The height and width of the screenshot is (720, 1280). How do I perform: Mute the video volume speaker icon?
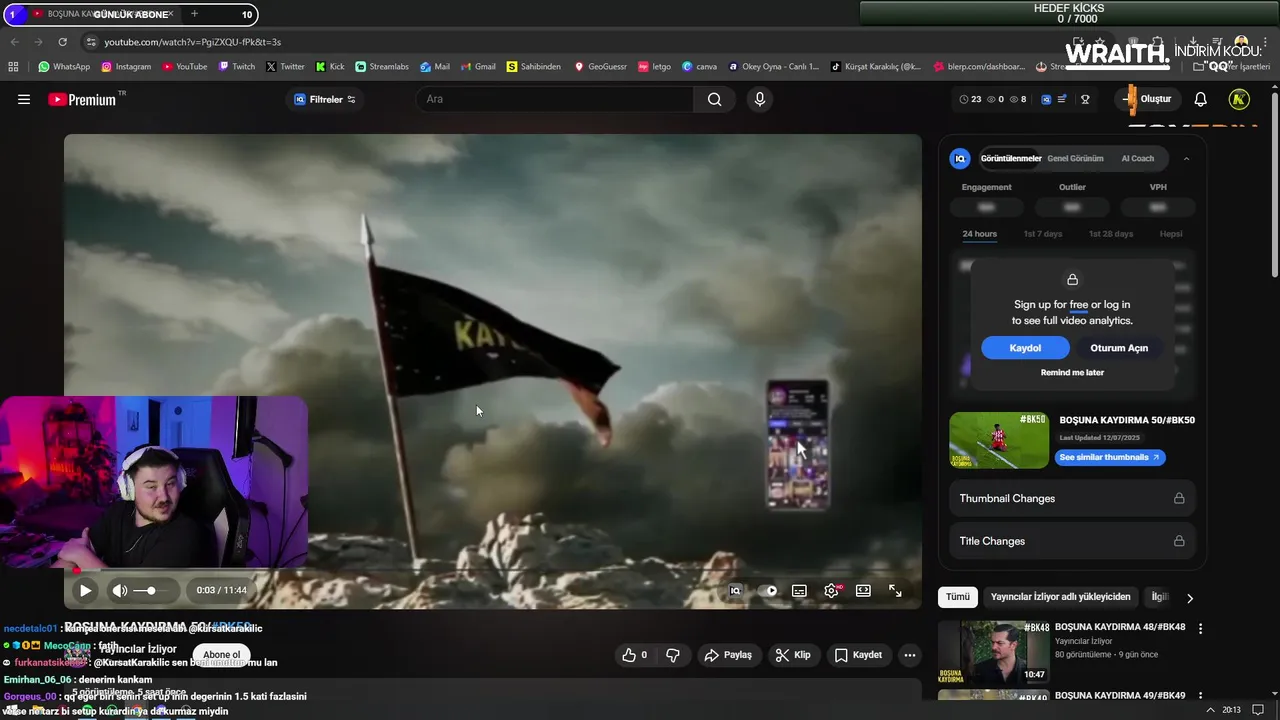[120, 590]
